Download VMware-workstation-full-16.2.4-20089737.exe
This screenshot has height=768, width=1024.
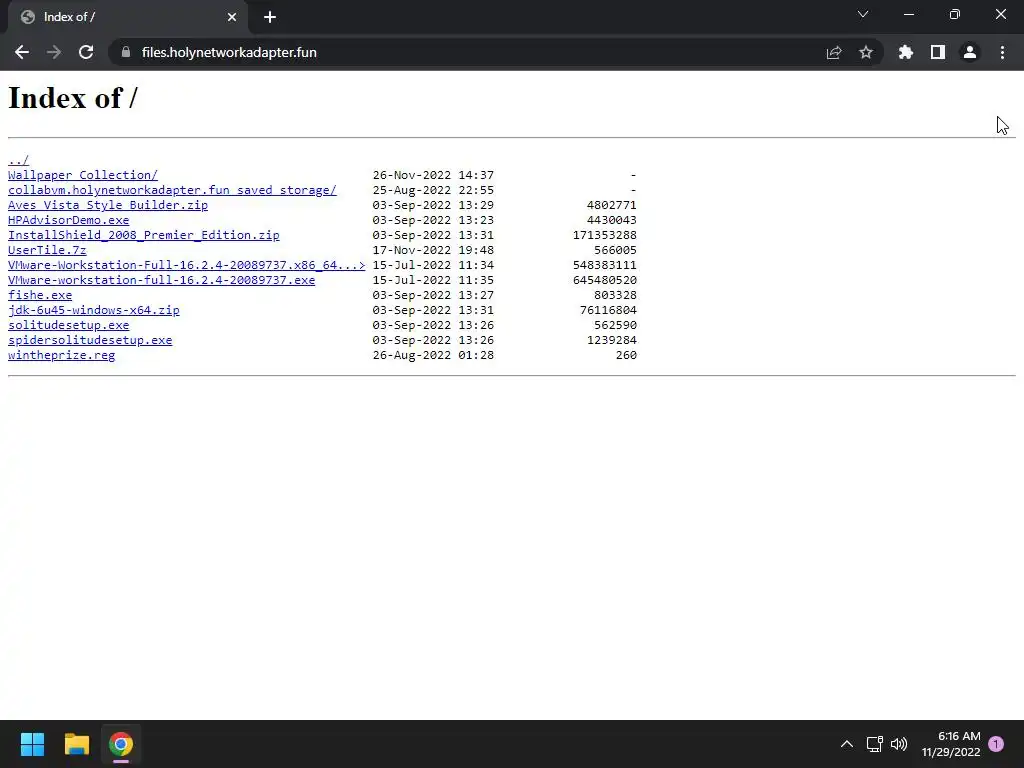pos(161,280)
